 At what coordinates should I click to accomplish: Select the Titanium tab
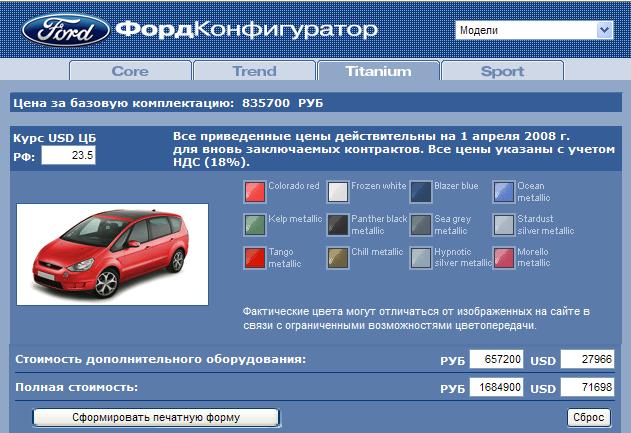click(x=378, y=71)
